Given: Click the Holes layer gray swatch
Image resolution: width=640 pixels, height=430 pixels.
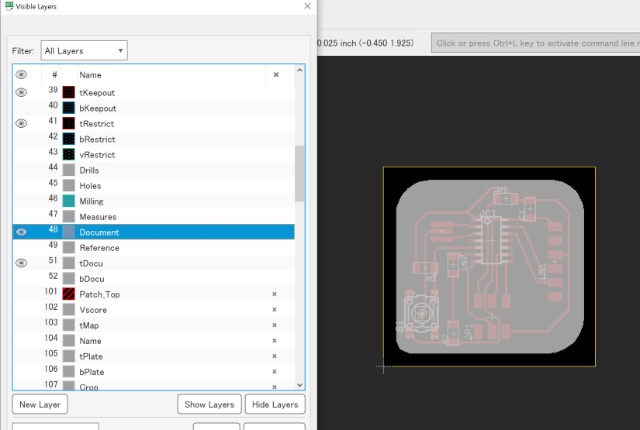Looking at the screenshot, I should pyautogui.click(x=69, y=186).
